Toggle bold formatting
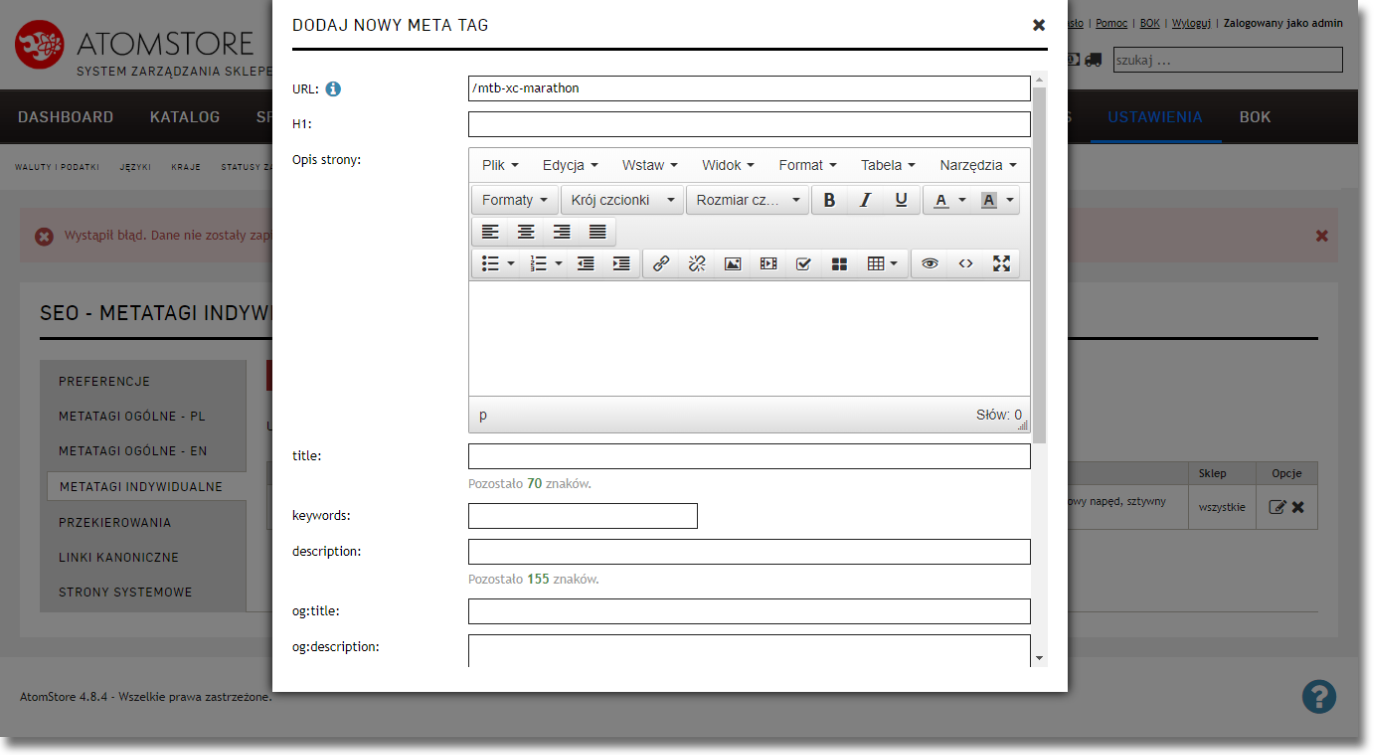This screenshot has height=755, width=1380. (x=829, y=200)
